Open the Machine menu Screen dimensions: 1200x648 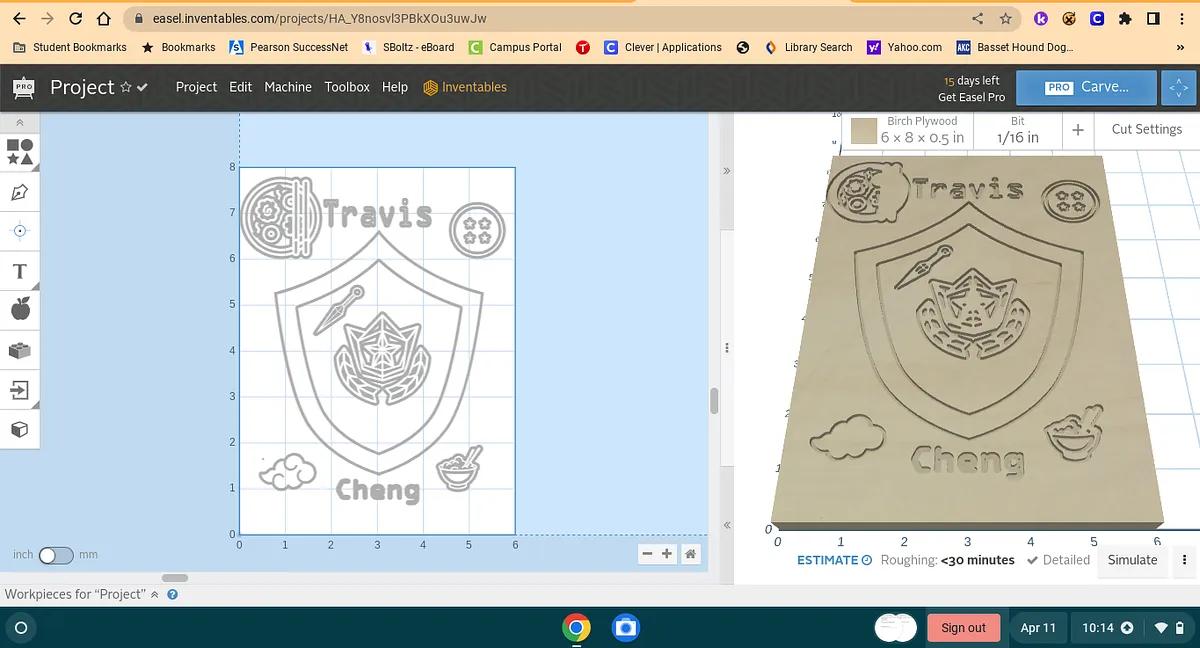point(288,87)
